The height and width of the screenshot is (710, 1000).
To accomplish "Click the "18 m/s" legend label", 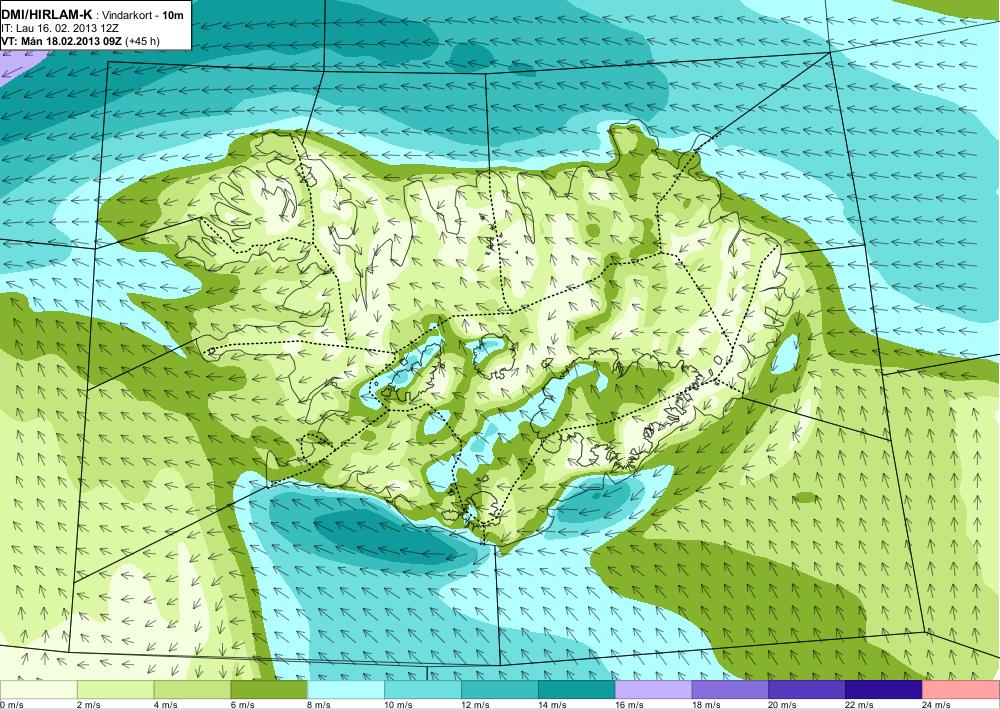I will tap(706, 705).
